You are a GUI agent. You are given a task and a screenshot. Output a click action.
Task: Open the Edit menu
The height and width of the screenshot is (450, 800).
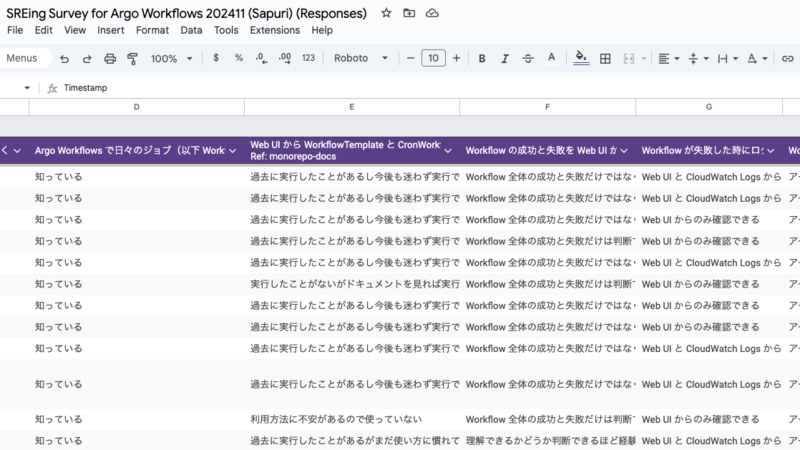43,30
